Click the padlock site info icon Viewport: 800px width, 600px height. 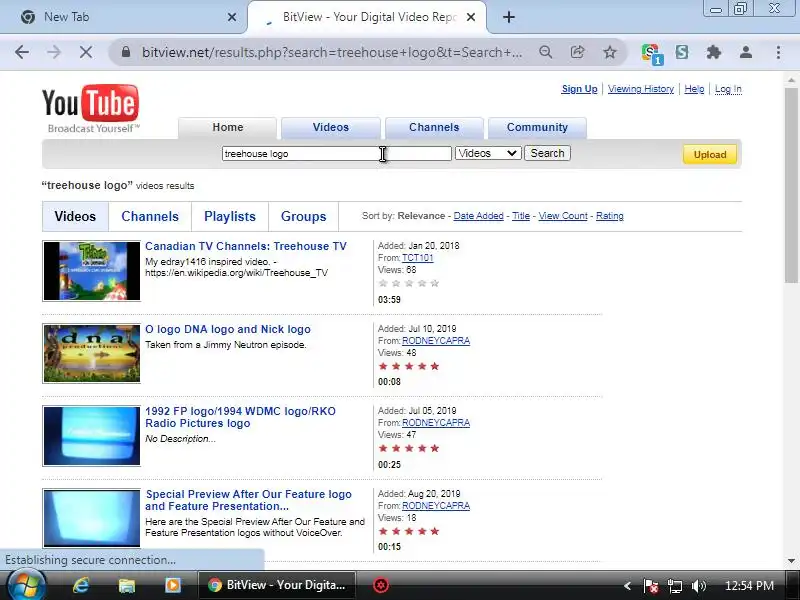coord(126,52)
